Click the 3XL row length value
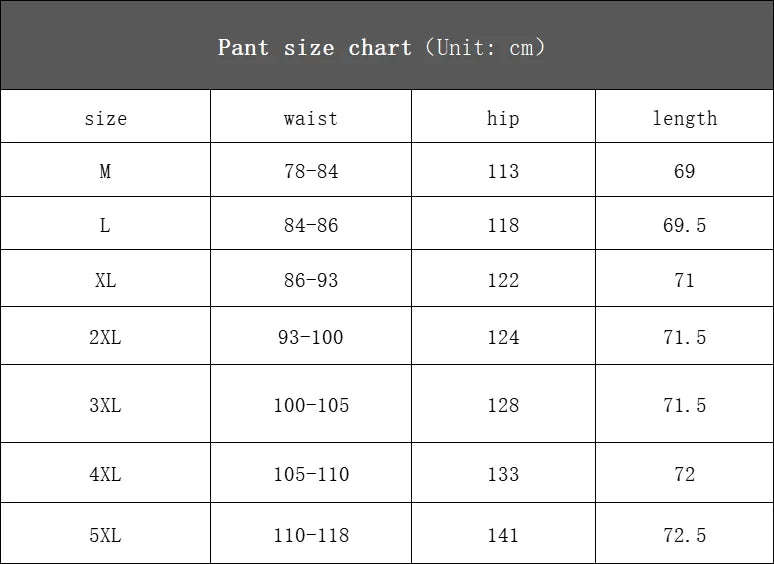The height and width of the screenshot is (564, 774). [684, 405]
